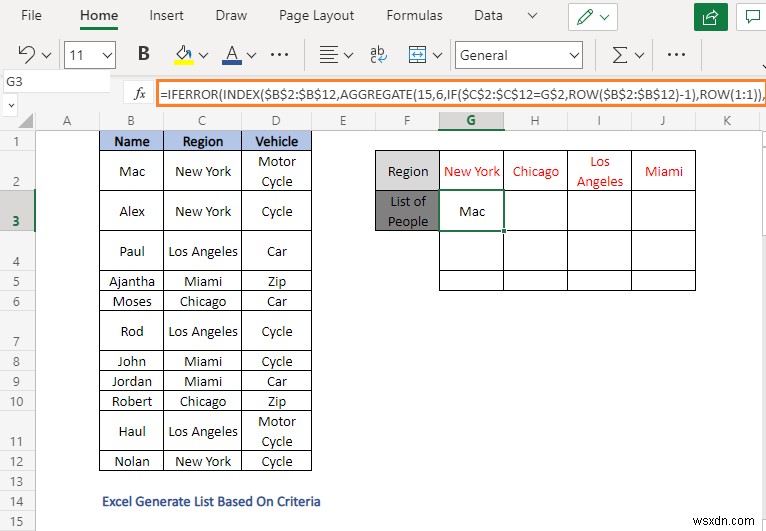Select the cell containing Nolan

[131, 461]
